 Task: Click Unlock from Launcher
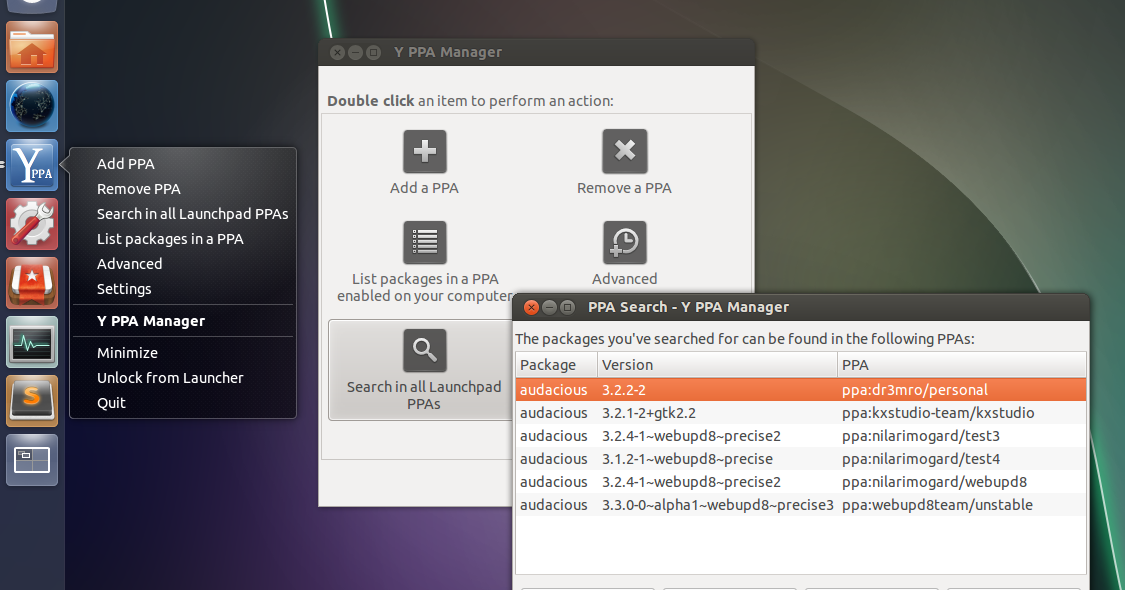click(170, 377)
